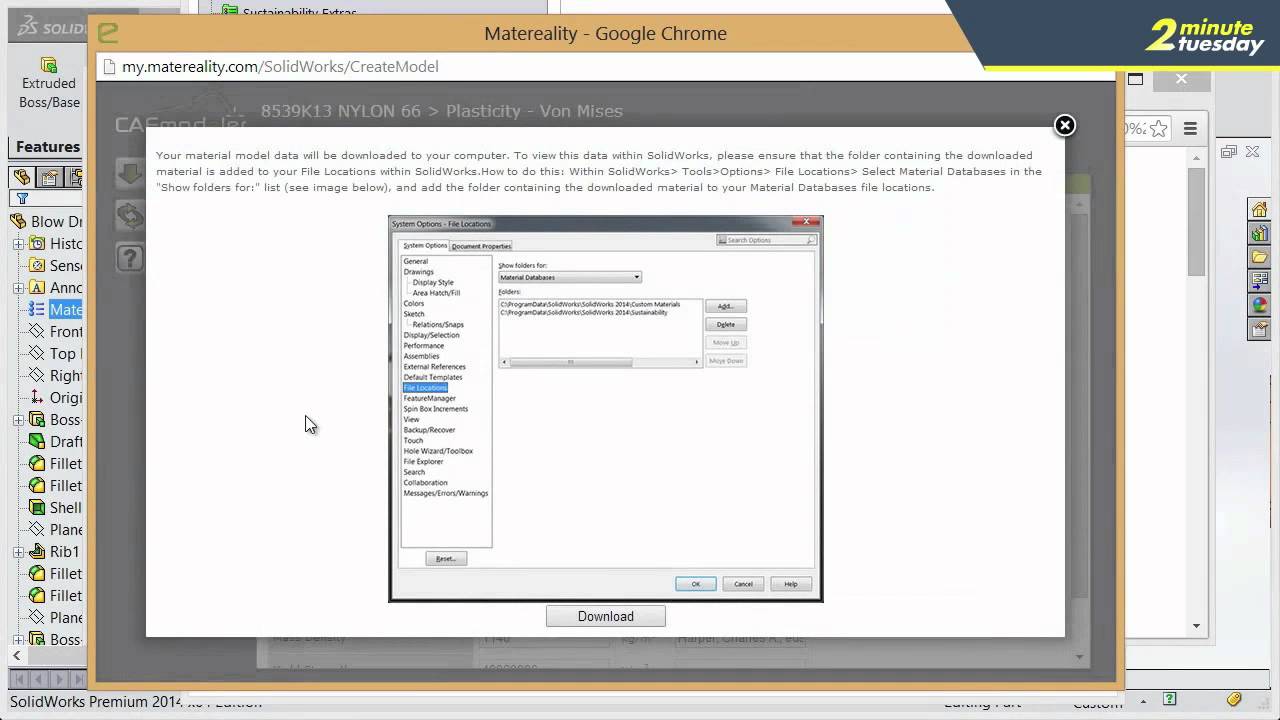This screenshot has width=1280, height=720.
Task: Click the green help icon in SolidWorks status bar
Action: [x=1169, y=699]
